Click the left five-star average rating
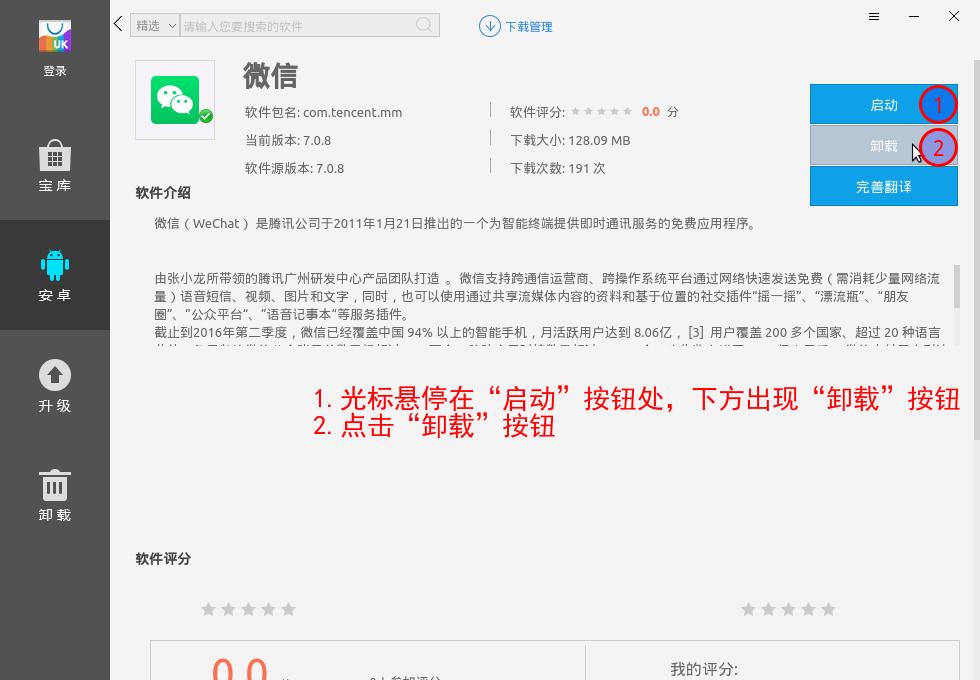Image resolution: width=980 pixels, height=680 pixels. pos(248,609)
